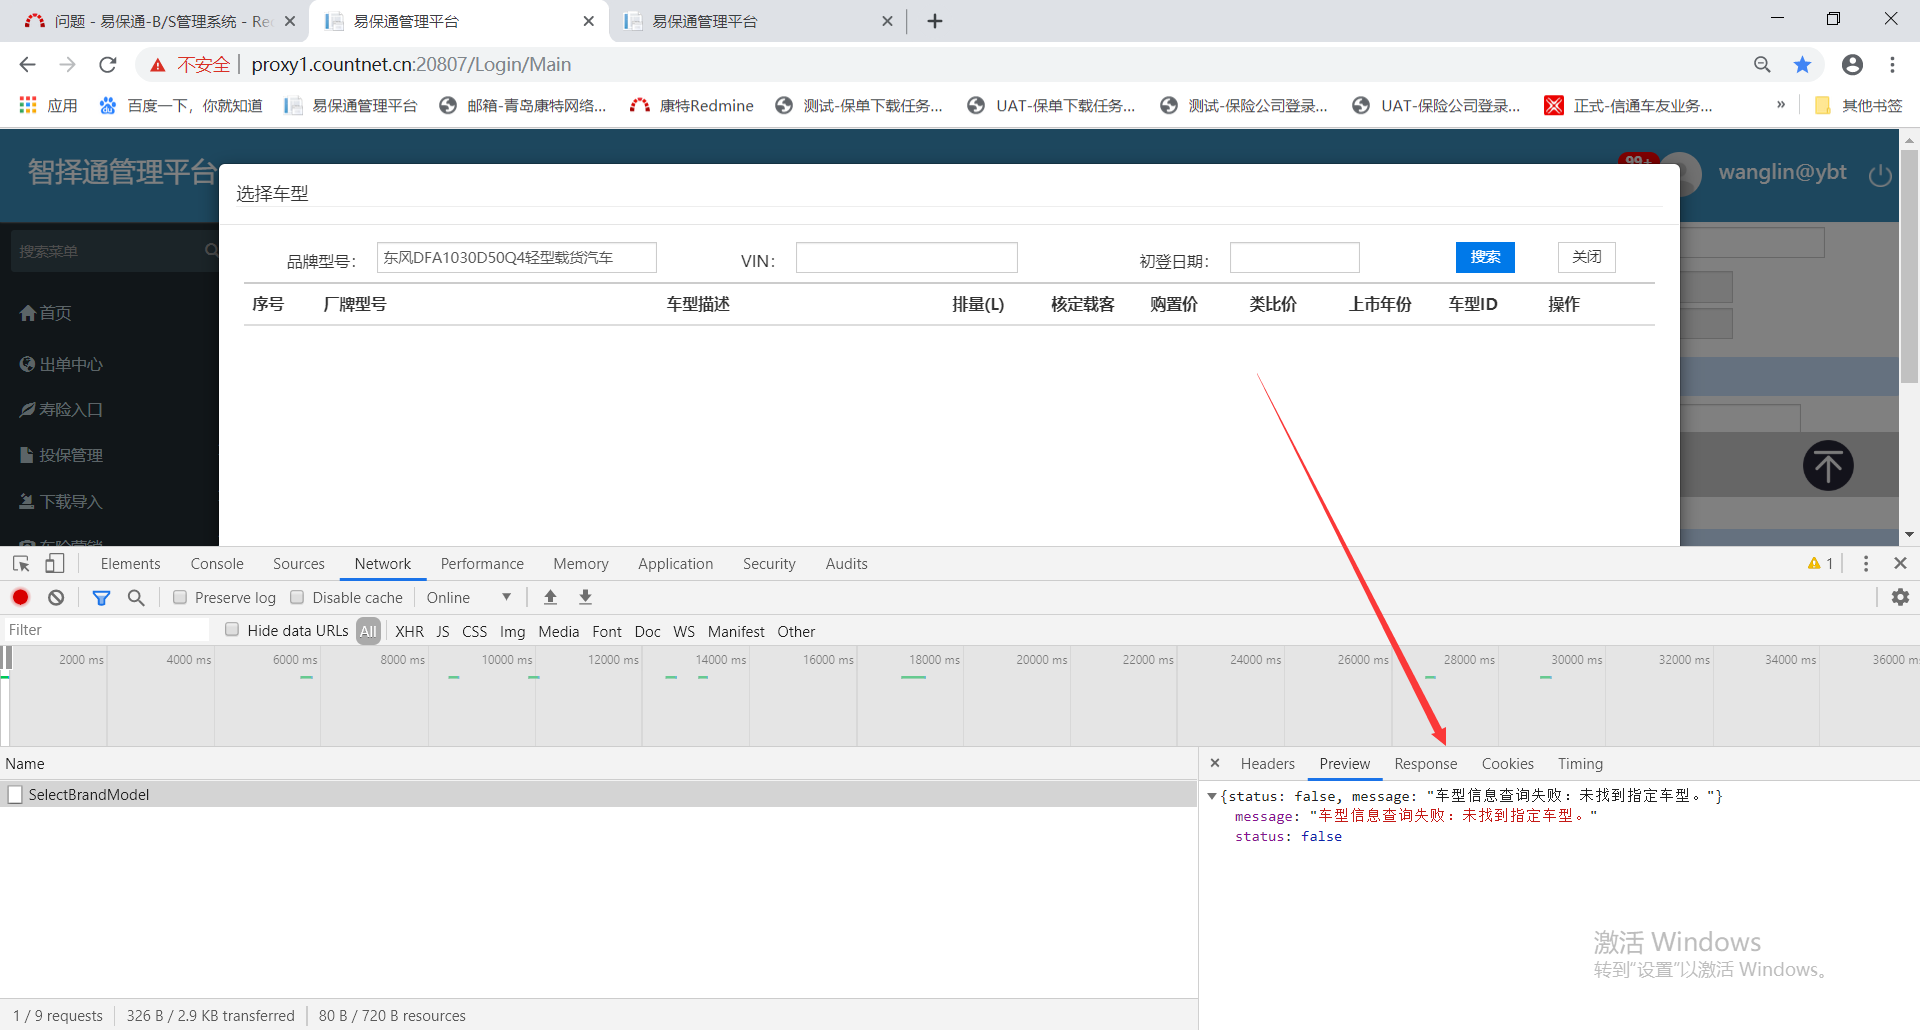Clear the network log
Screen dimensions: 1920x1030
pos(56,597)
